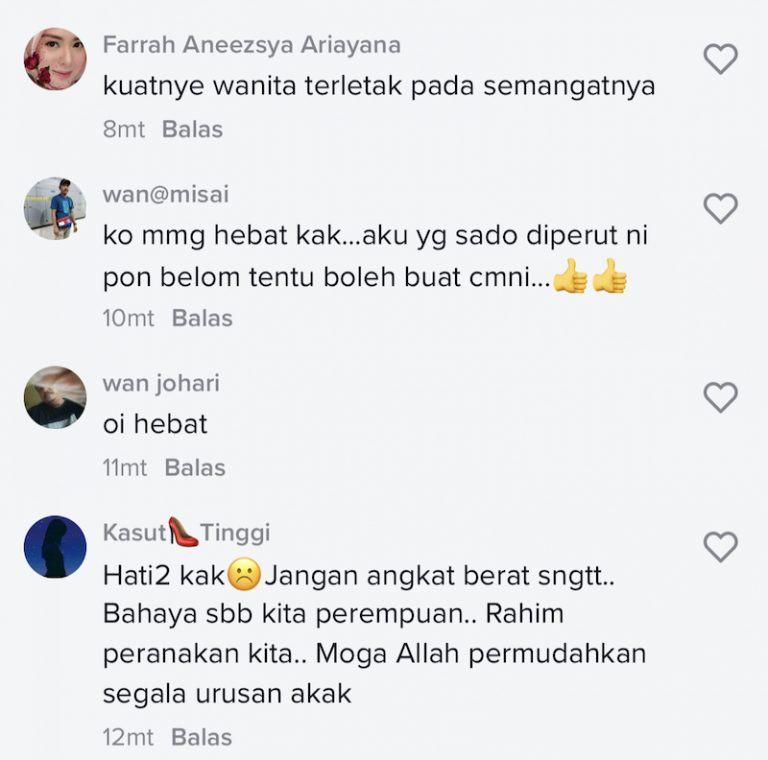Select comment text 'kuatnye wanita terletak pada semangatnya'
This screenshot has height=760, width=768.
(379, 87)
